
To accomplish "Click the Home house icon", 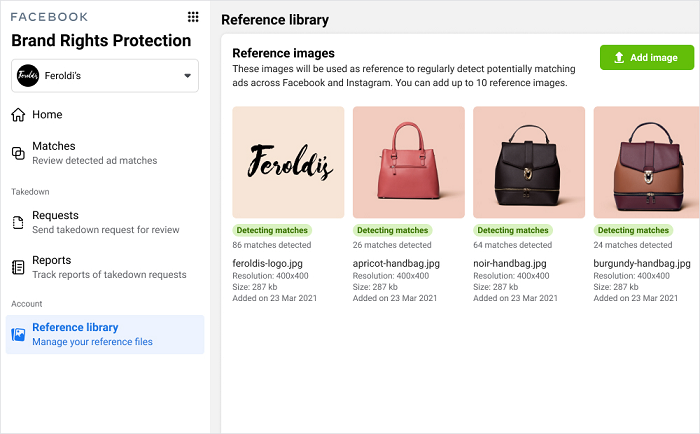I will [18, 115].
